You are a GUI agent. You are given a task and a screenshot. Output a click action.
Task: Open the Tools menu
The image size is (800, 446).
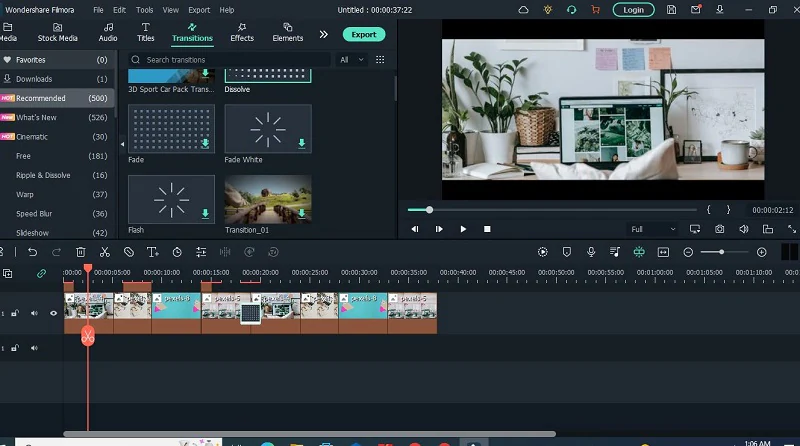(144, 9)
